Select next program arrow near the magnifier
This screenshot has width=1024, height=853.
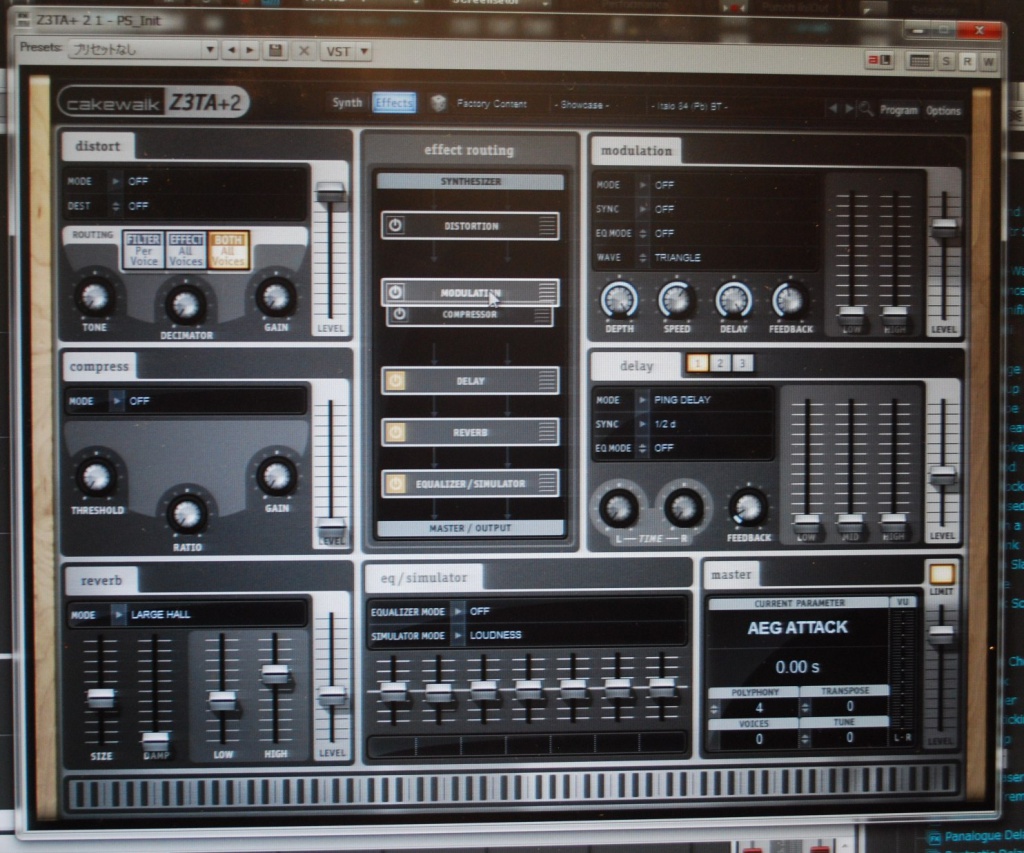point(848,108)
